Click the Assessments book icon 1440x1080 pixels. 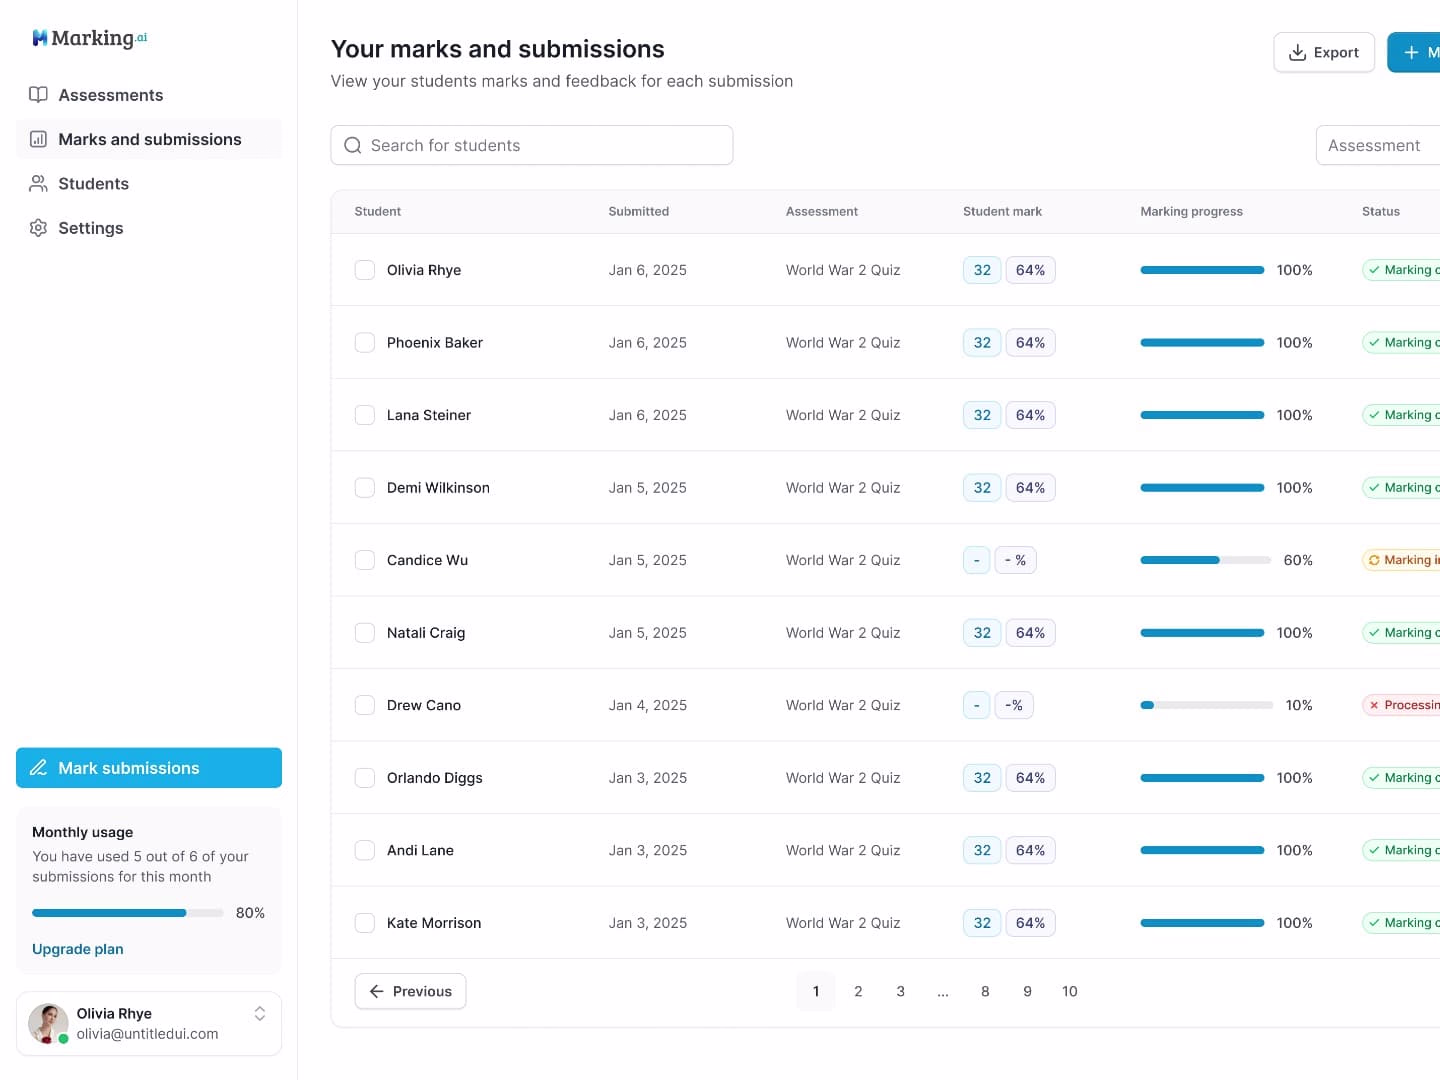pyautogui.click(x=38, y=95)
